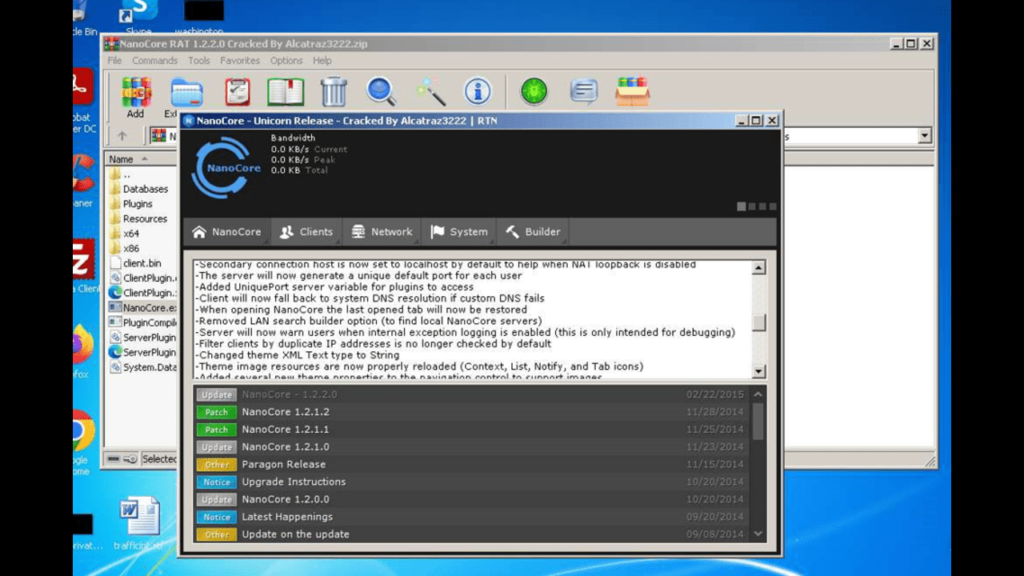This screenshot has width=1024, height=576.
Task: Select the 'NanoCore - 1.2.2.0' update entry
Action: 472,394
